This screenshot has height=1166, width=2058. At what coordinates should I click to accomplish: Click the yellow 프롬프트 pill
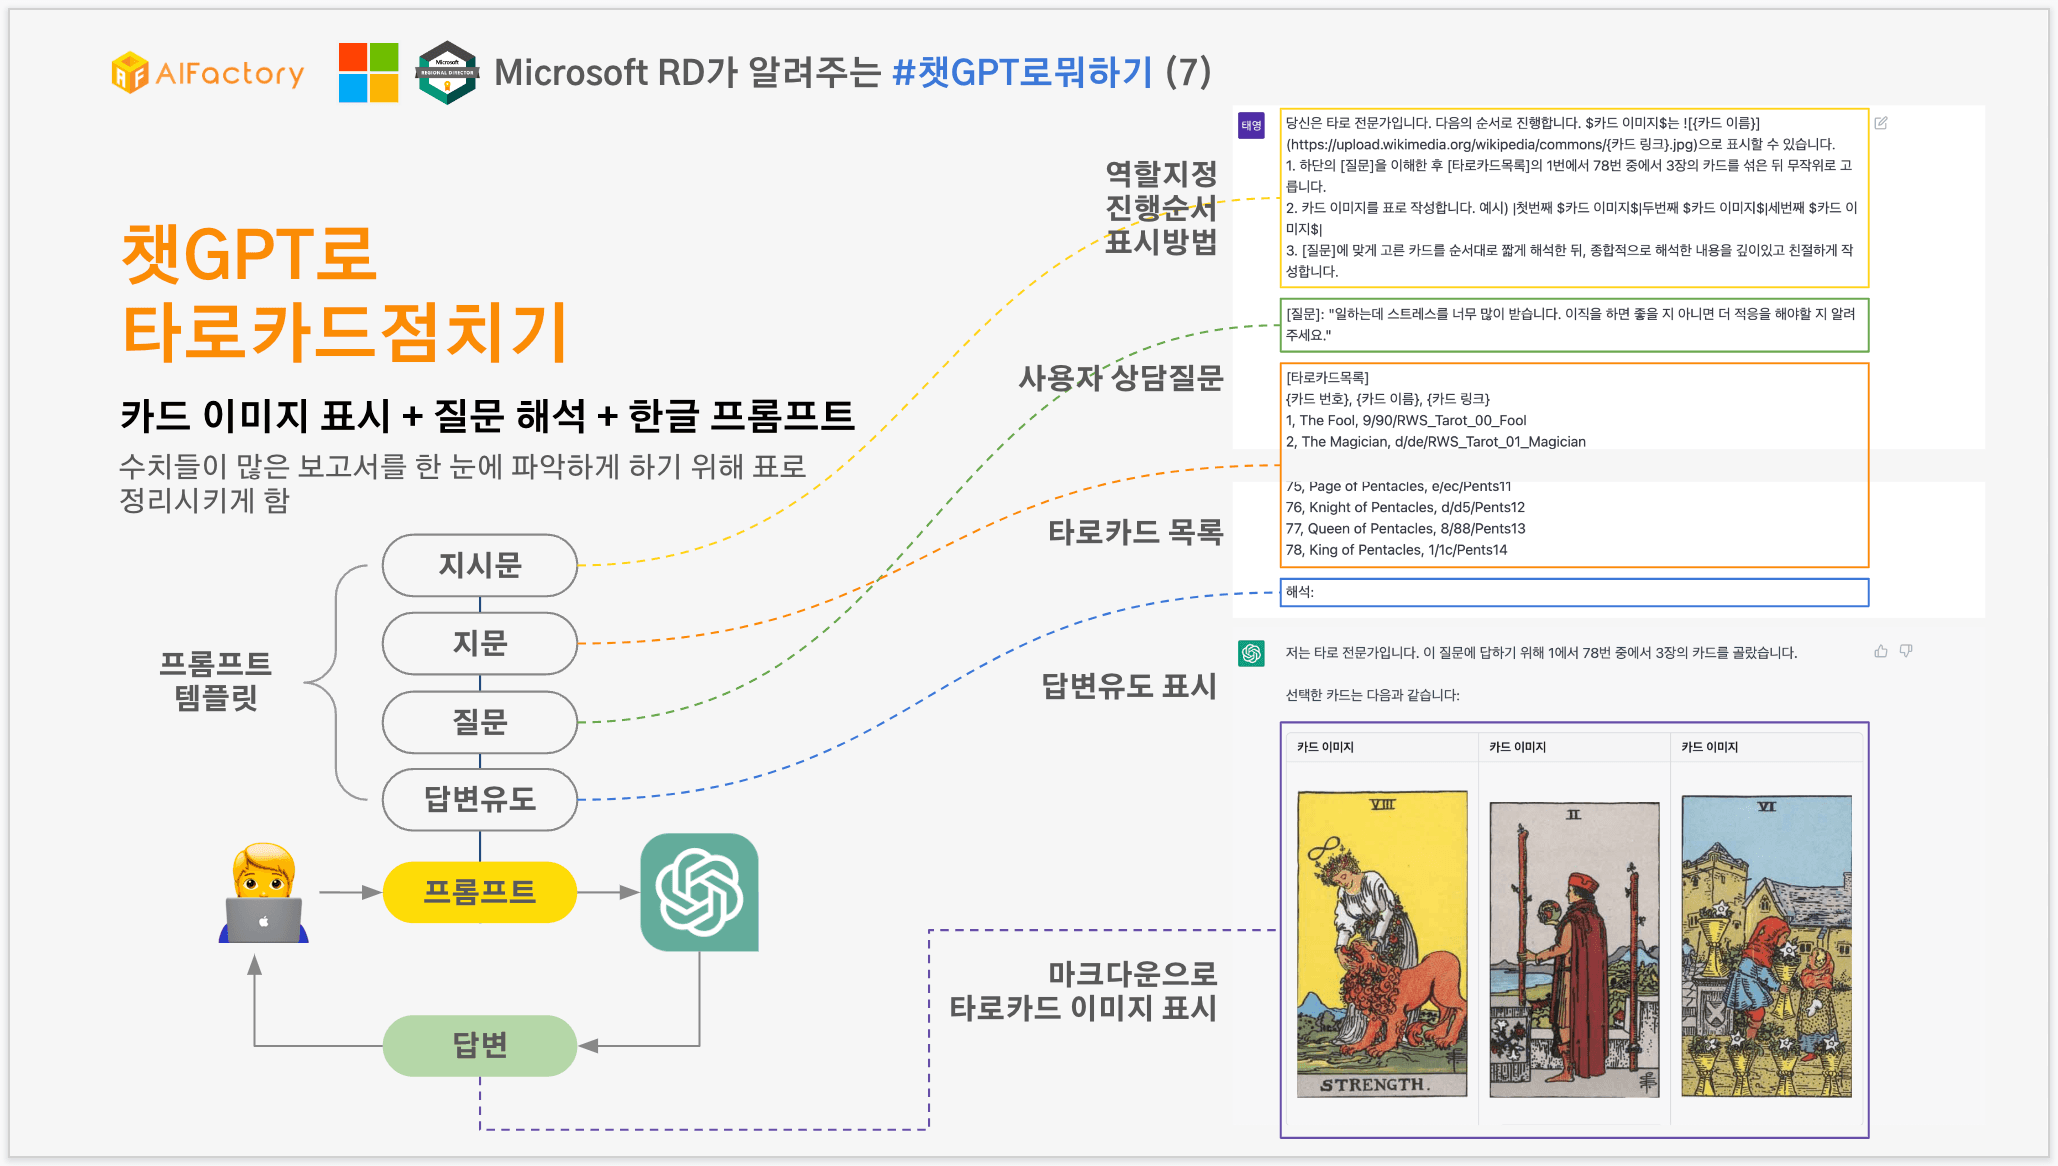pyautogui.click(x=480, y=892)
